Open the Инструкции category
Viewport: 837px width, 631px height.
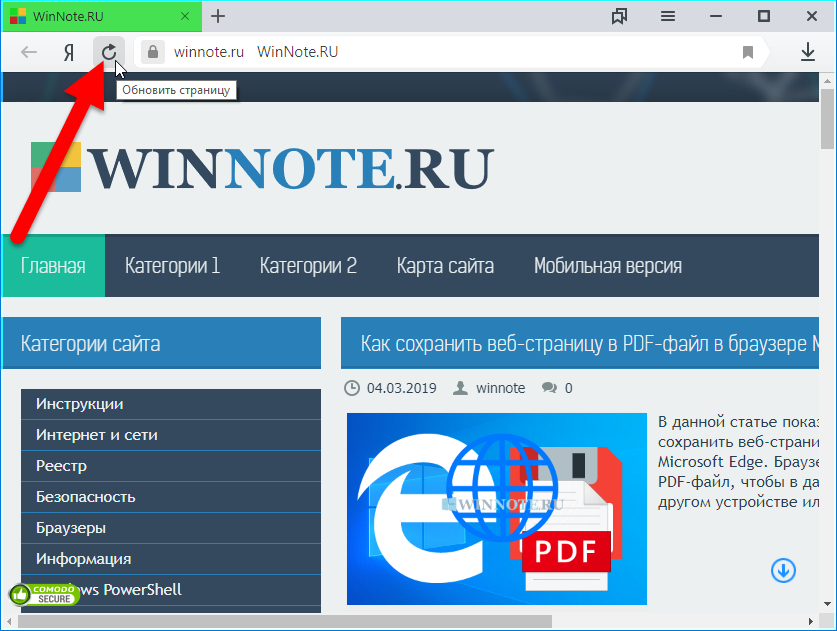coord(80,404)
